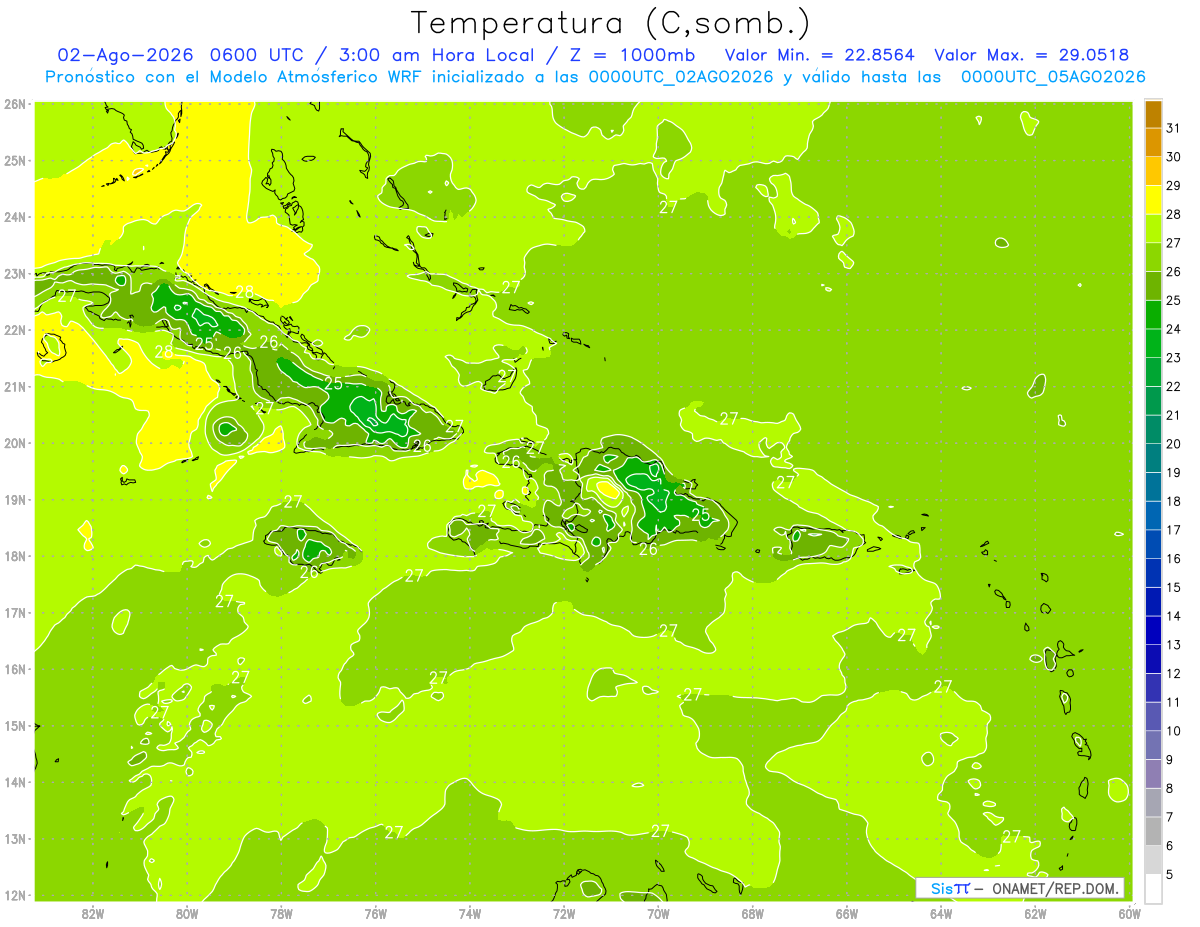The height and width of the screenshot is (927, 1200).
Task: Click the "20" label on the color scale
Action: click(1173, 443)
